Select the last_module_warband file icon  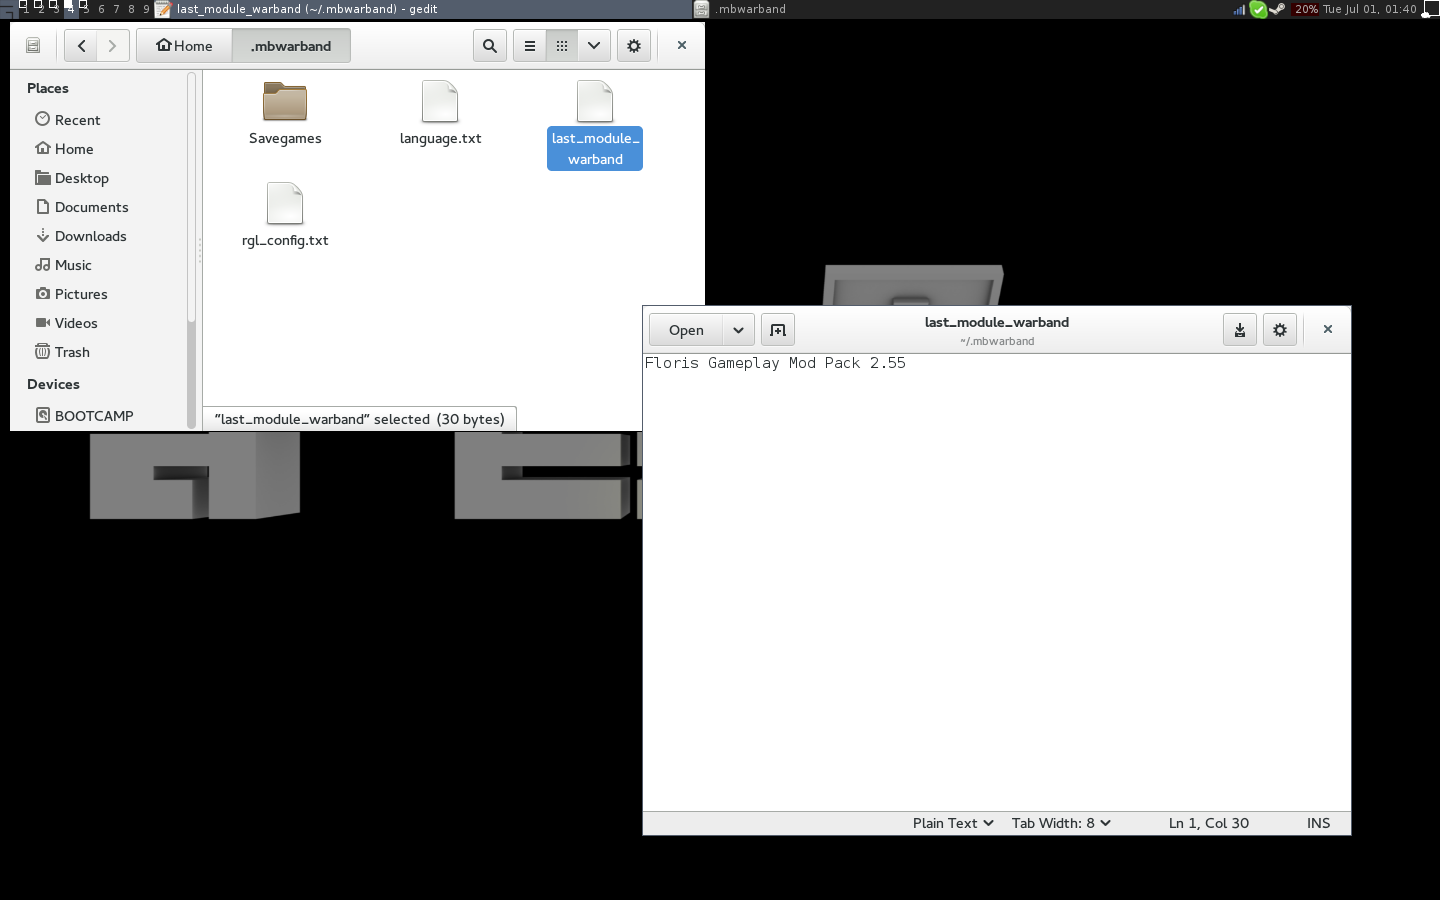tap(595, 101)
